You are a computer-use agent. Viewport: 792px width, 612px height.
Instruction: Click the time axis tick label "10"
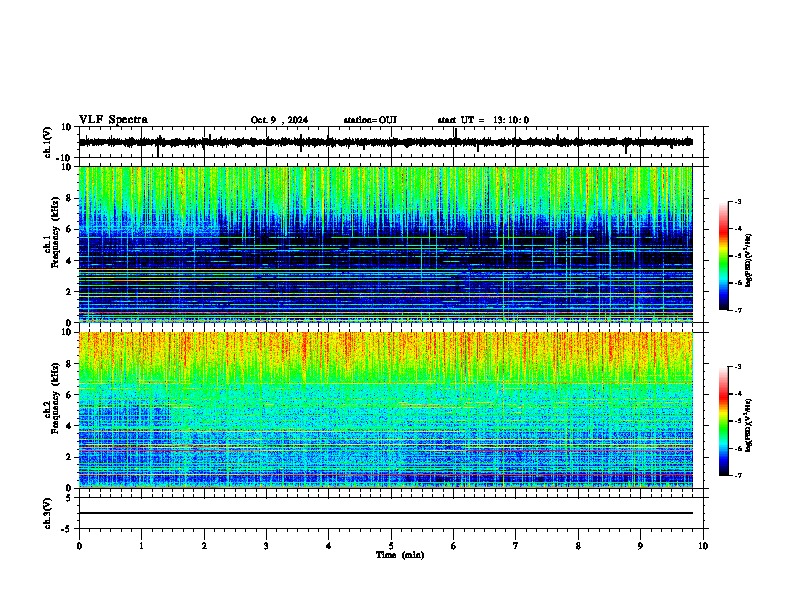pos(703,546)
